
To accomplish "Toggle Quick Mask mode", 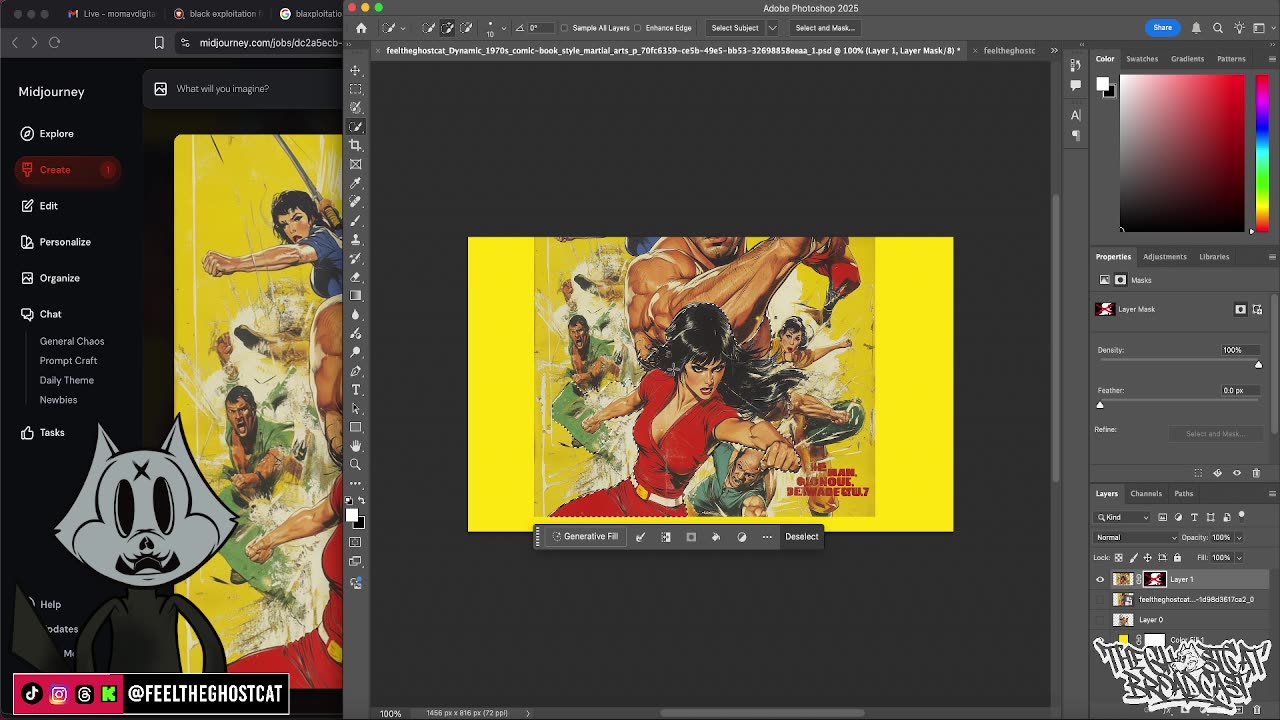I will 355,542.
